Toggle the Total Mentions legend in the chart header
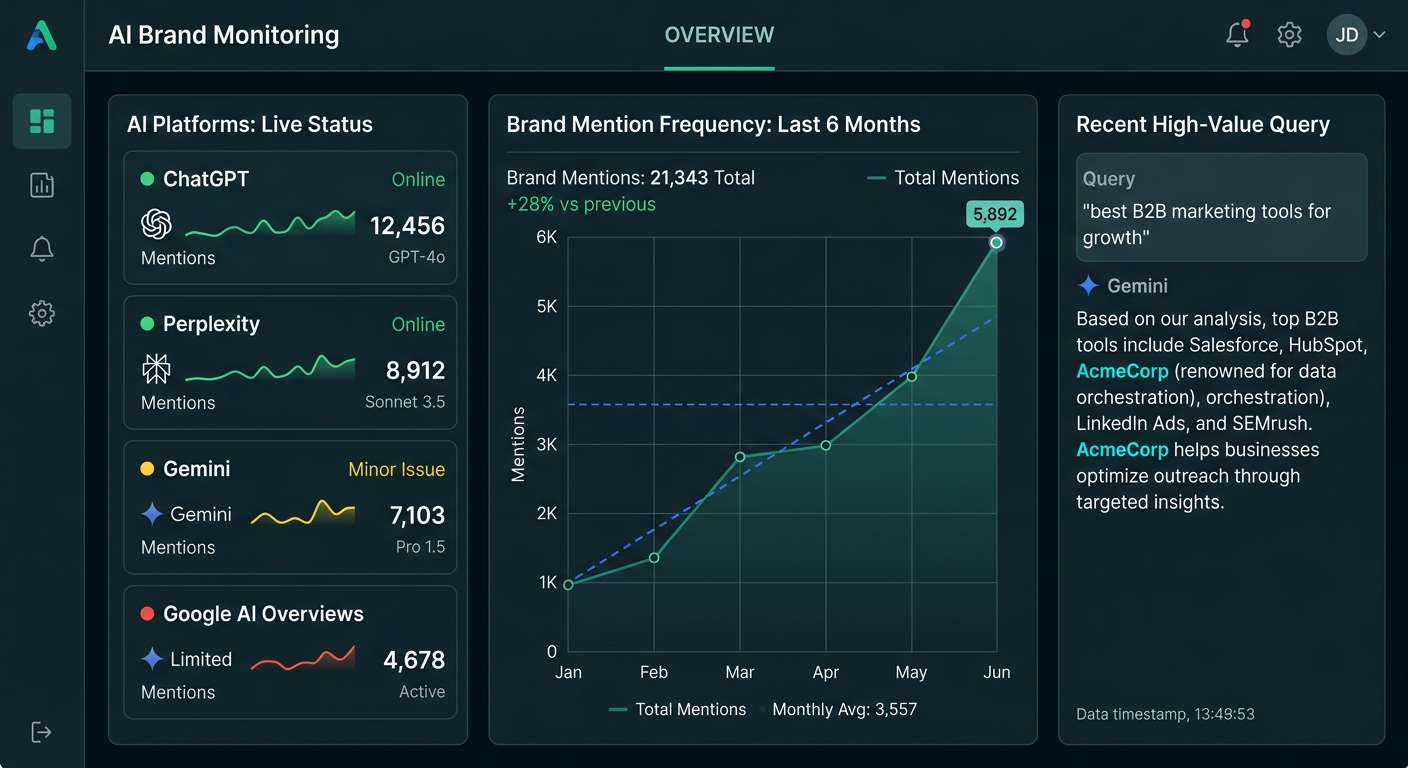This screenshot has width=1408, height=768. point(942,177)
